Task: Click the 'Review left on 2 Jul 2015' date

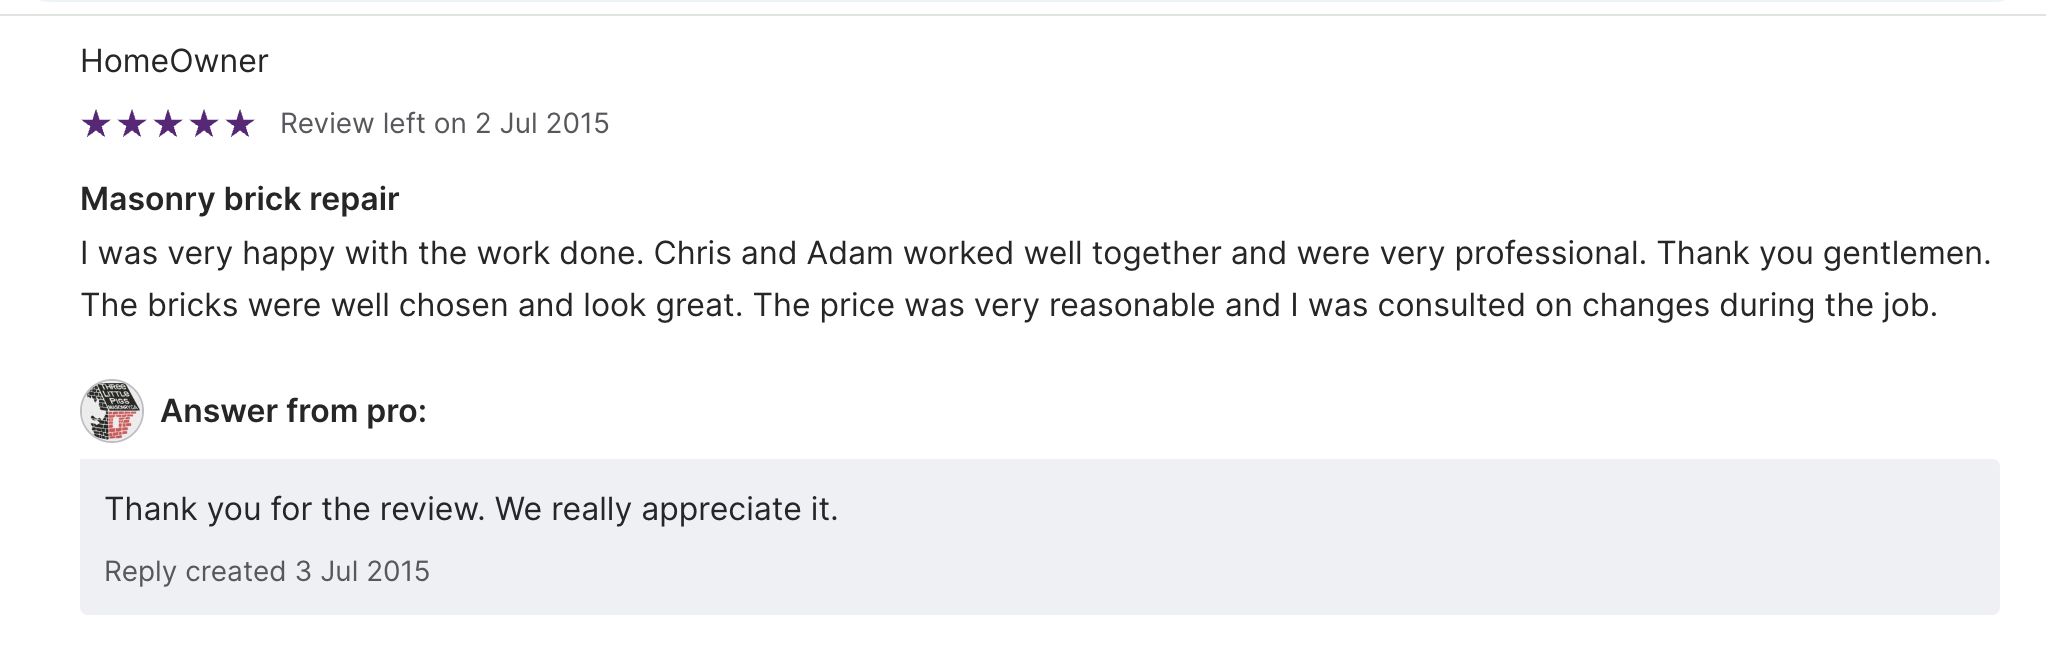Action: click(444, 124)
